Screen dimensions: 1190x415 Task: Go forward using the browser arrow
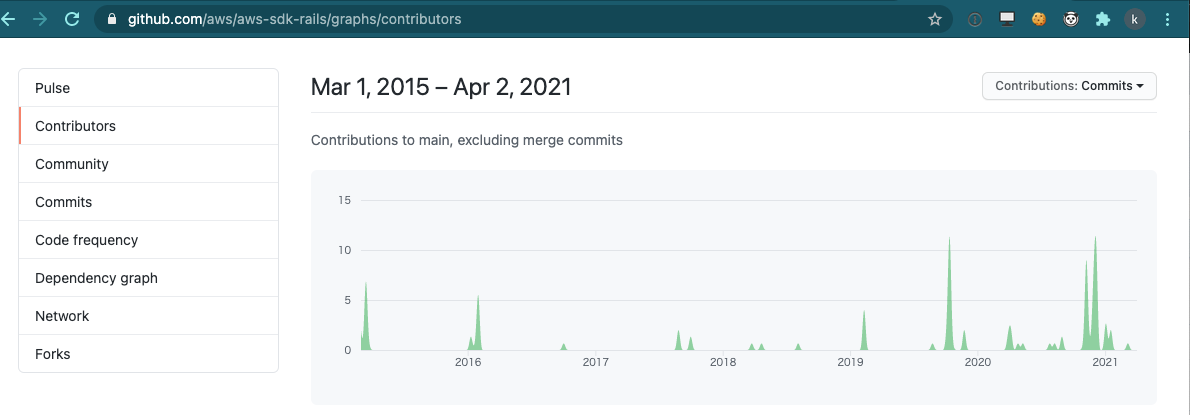point(39,19)
